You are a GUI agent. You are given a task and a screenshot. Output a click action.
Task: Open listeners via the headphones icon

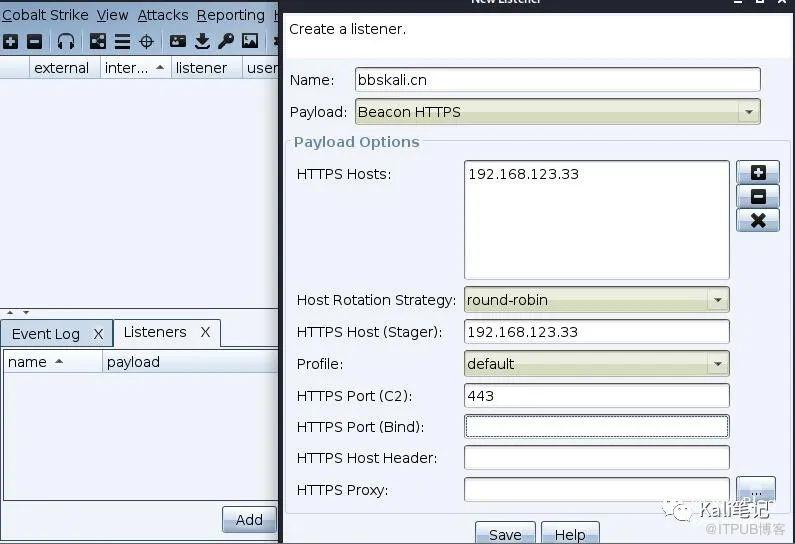pos(66,41)
